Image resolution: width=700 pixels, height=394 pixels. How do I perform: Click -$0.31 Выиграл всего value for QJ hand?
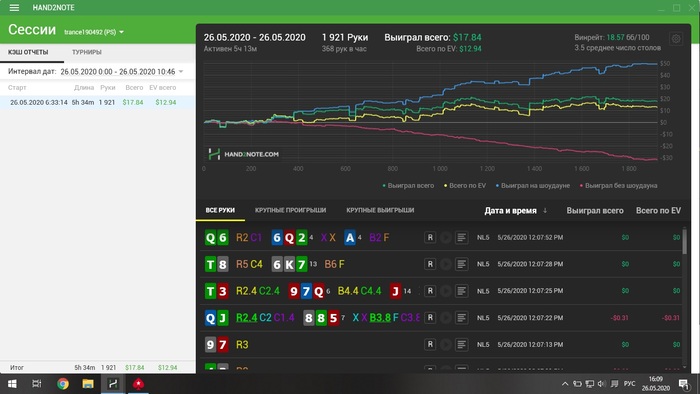[x=619, y=318]
